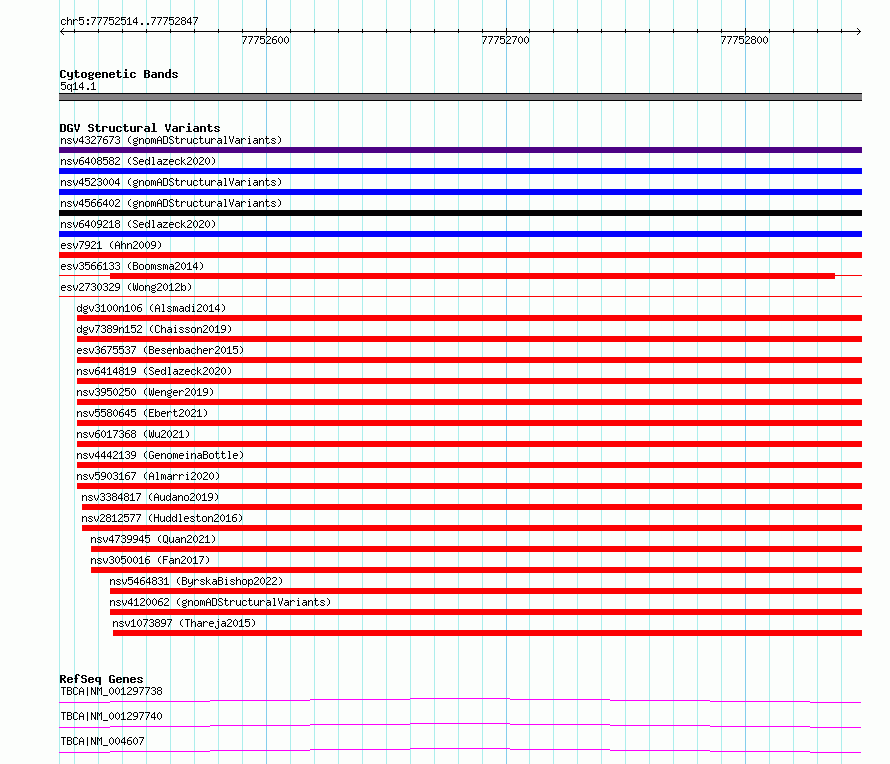Open nsv1073897 (Thareja2015) label
Image resolution: width=890 pixels, height=764 pixels.
184,623
